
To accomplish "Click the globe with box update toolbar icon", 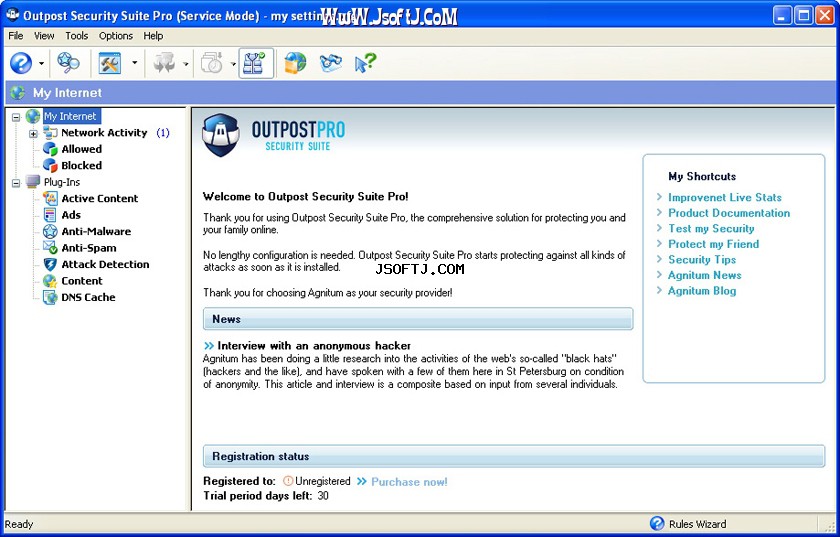I will [295, 63].
